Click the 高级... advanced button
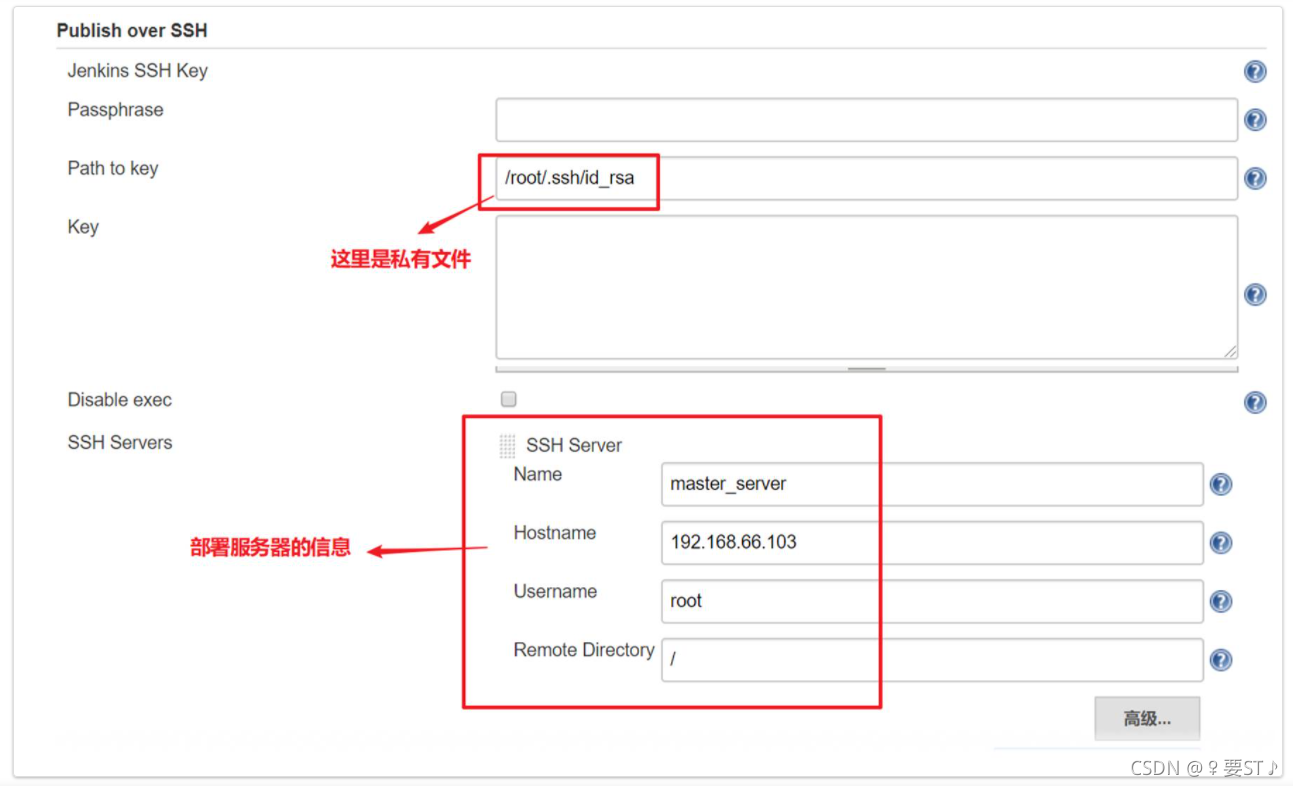 [1147, 719]
